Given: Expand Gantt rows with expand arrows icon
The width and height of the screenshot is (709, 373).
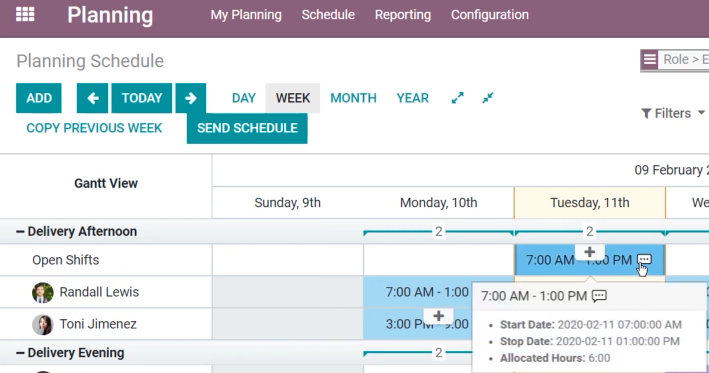Looking at the screenshot, I should pyautogui.click(x=458, y=98).
